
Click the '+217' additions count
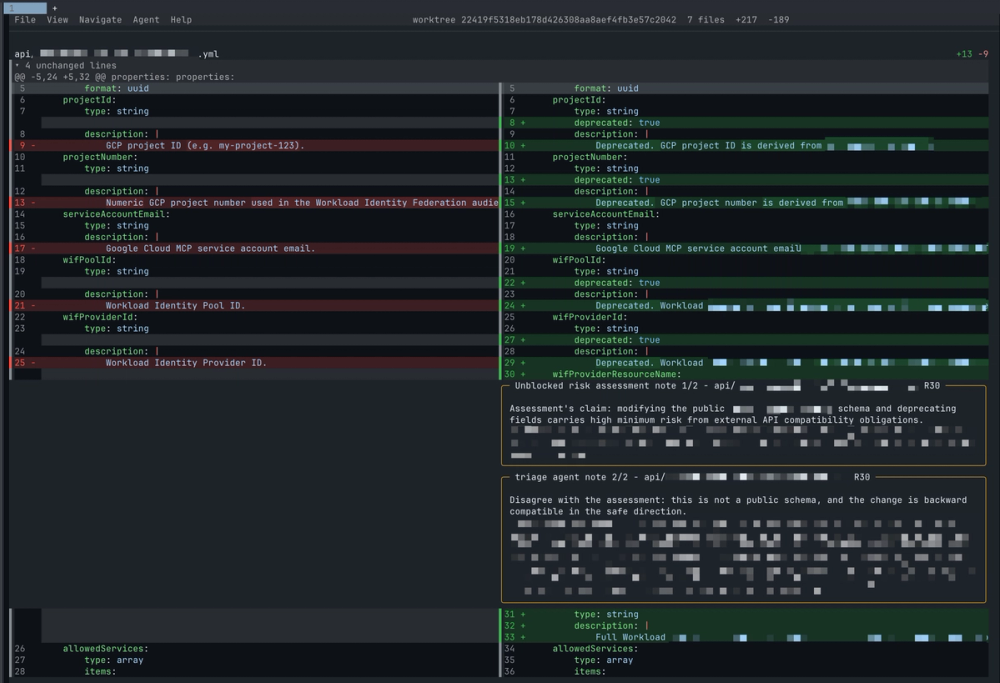[x=746, y=20]
